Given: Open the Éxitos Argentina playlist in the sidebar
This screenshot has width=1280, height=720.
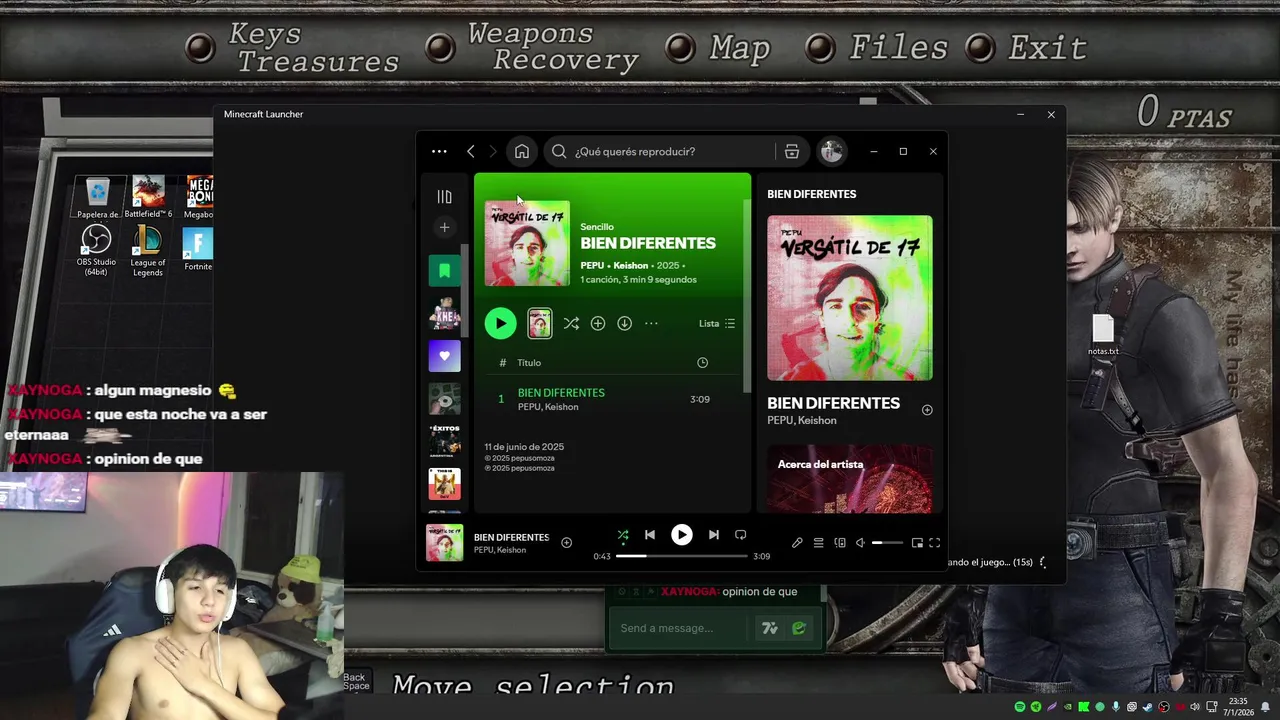Looking at the screenshot, I should click(445, 441).
